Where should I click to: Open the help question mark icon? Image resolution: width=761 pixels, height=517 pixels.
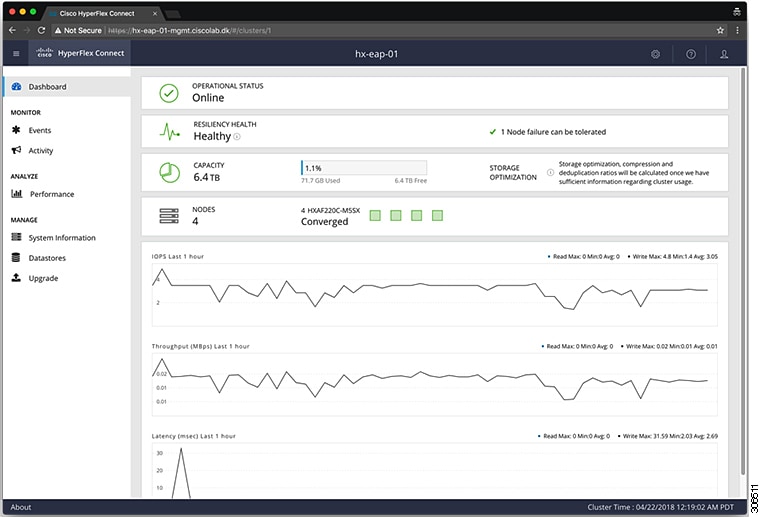point(690,54)
